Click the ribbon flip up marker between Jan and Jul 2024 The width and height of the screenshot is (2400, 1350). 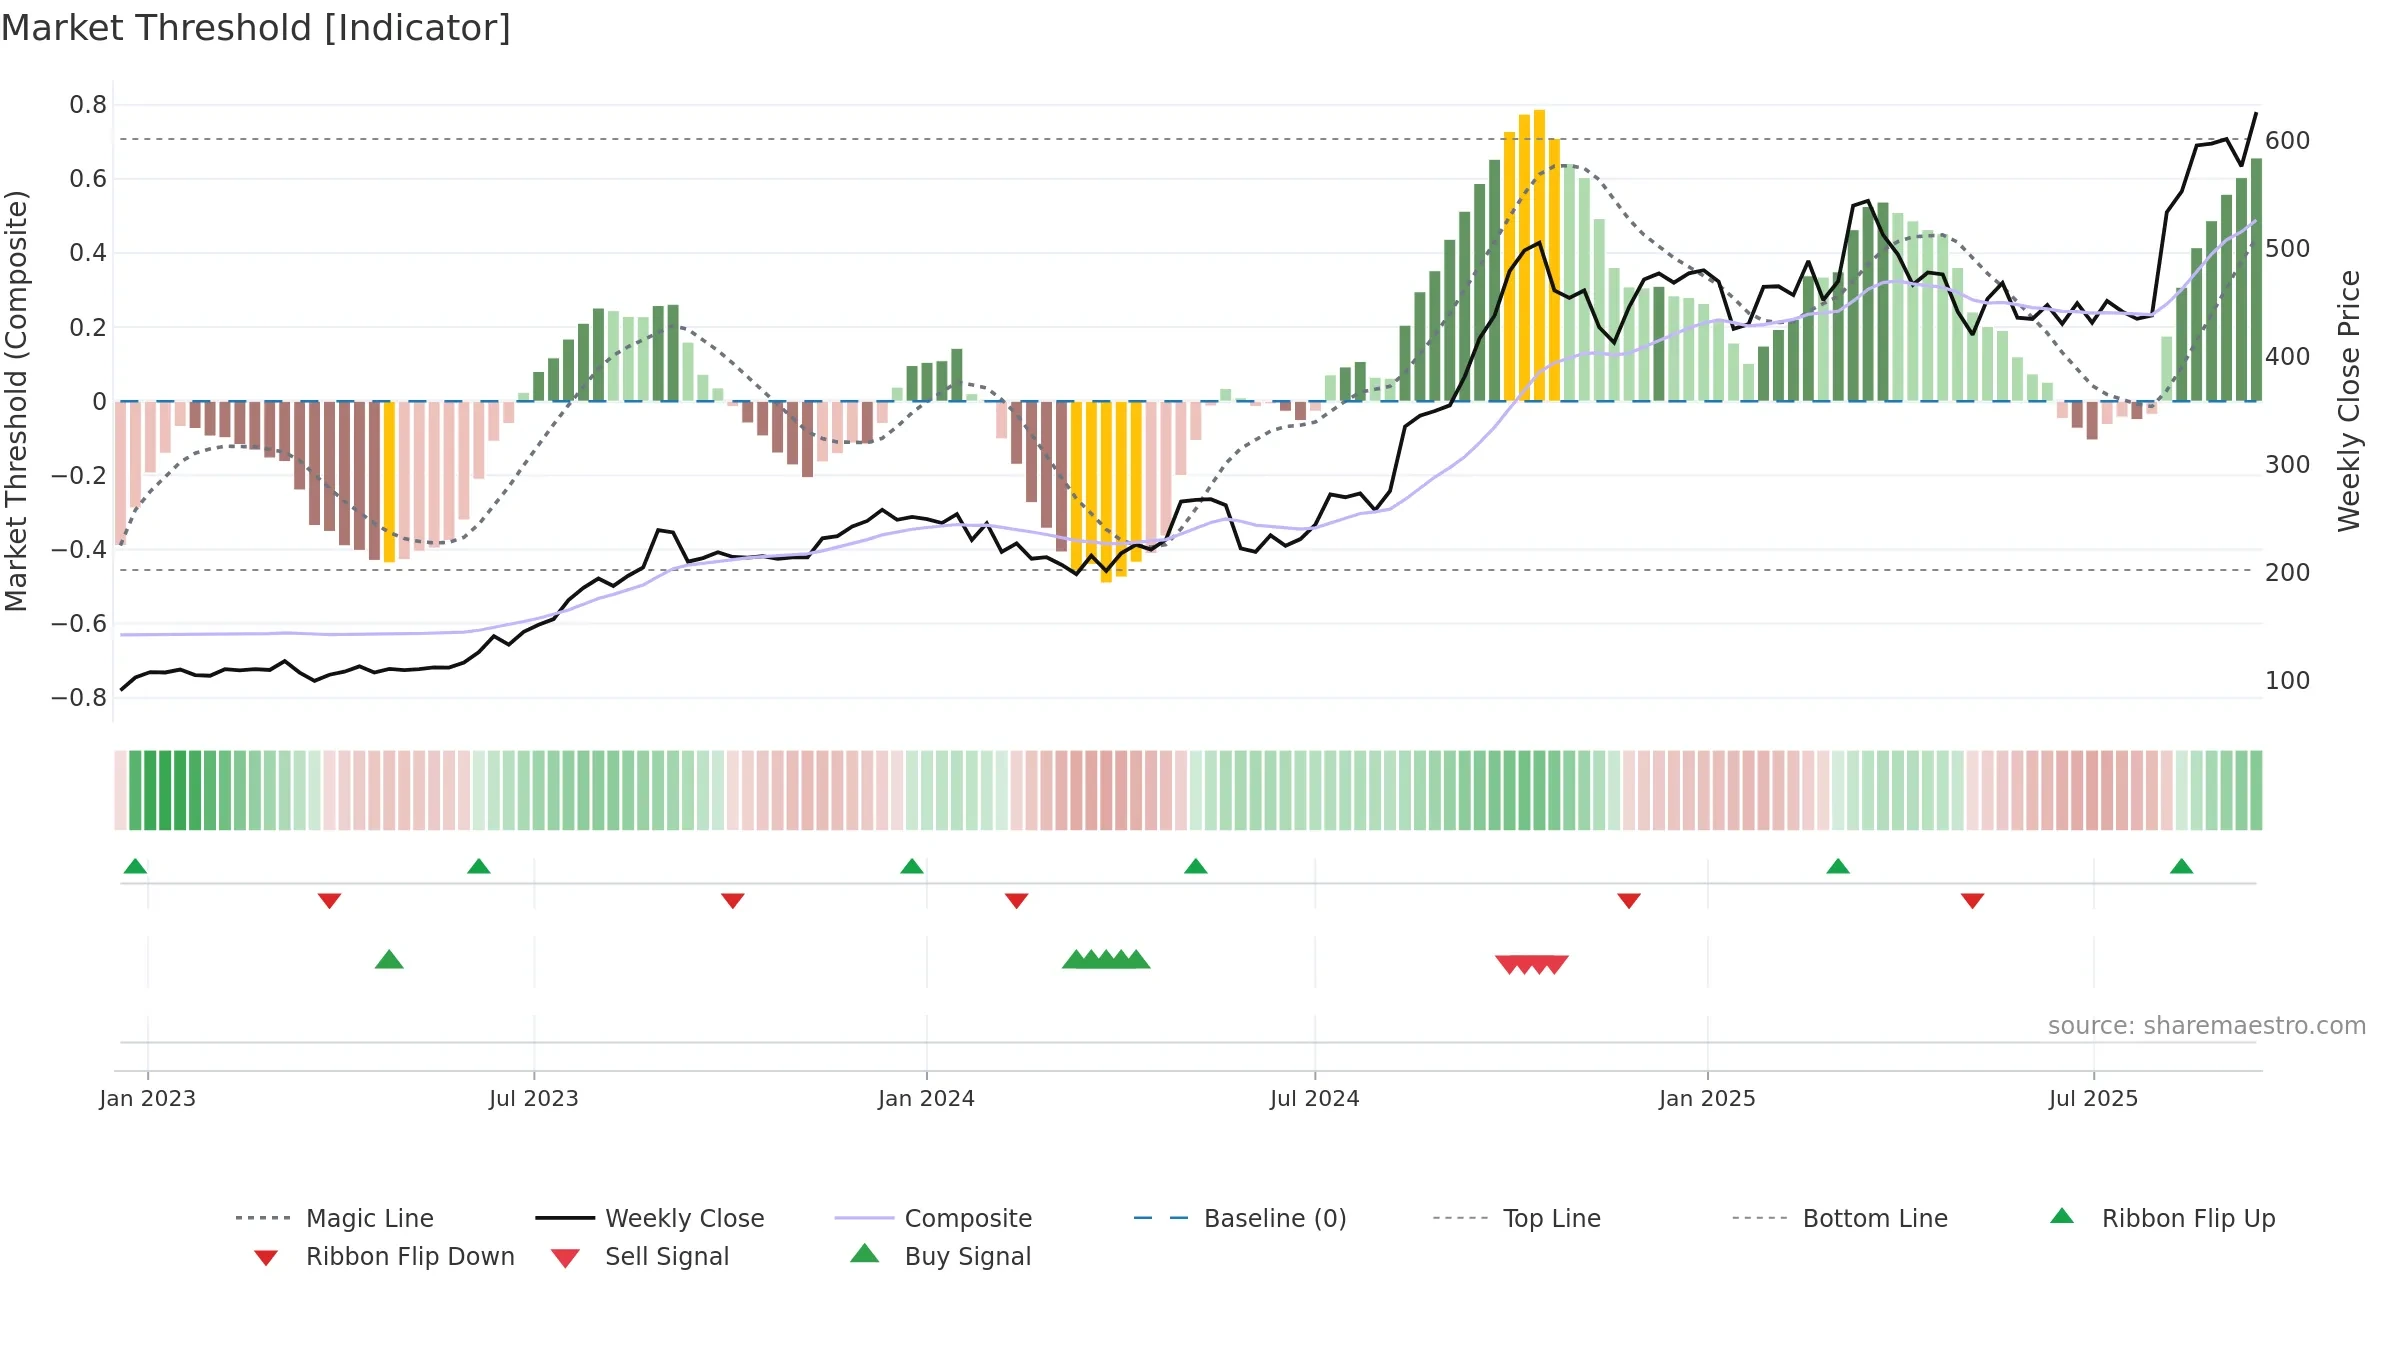pos(1196,866)
